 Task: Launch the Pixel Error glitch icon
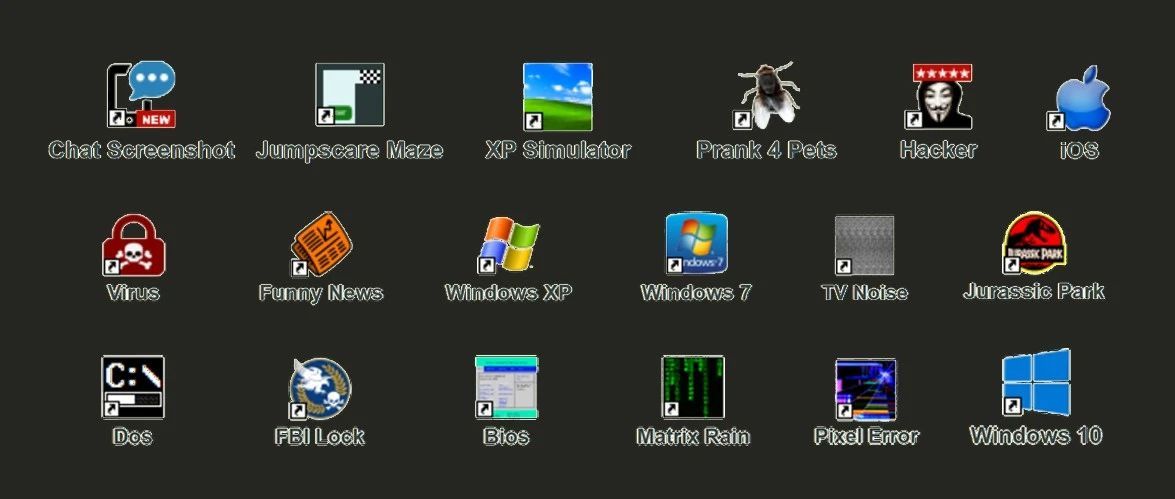(x=866, y=390)
